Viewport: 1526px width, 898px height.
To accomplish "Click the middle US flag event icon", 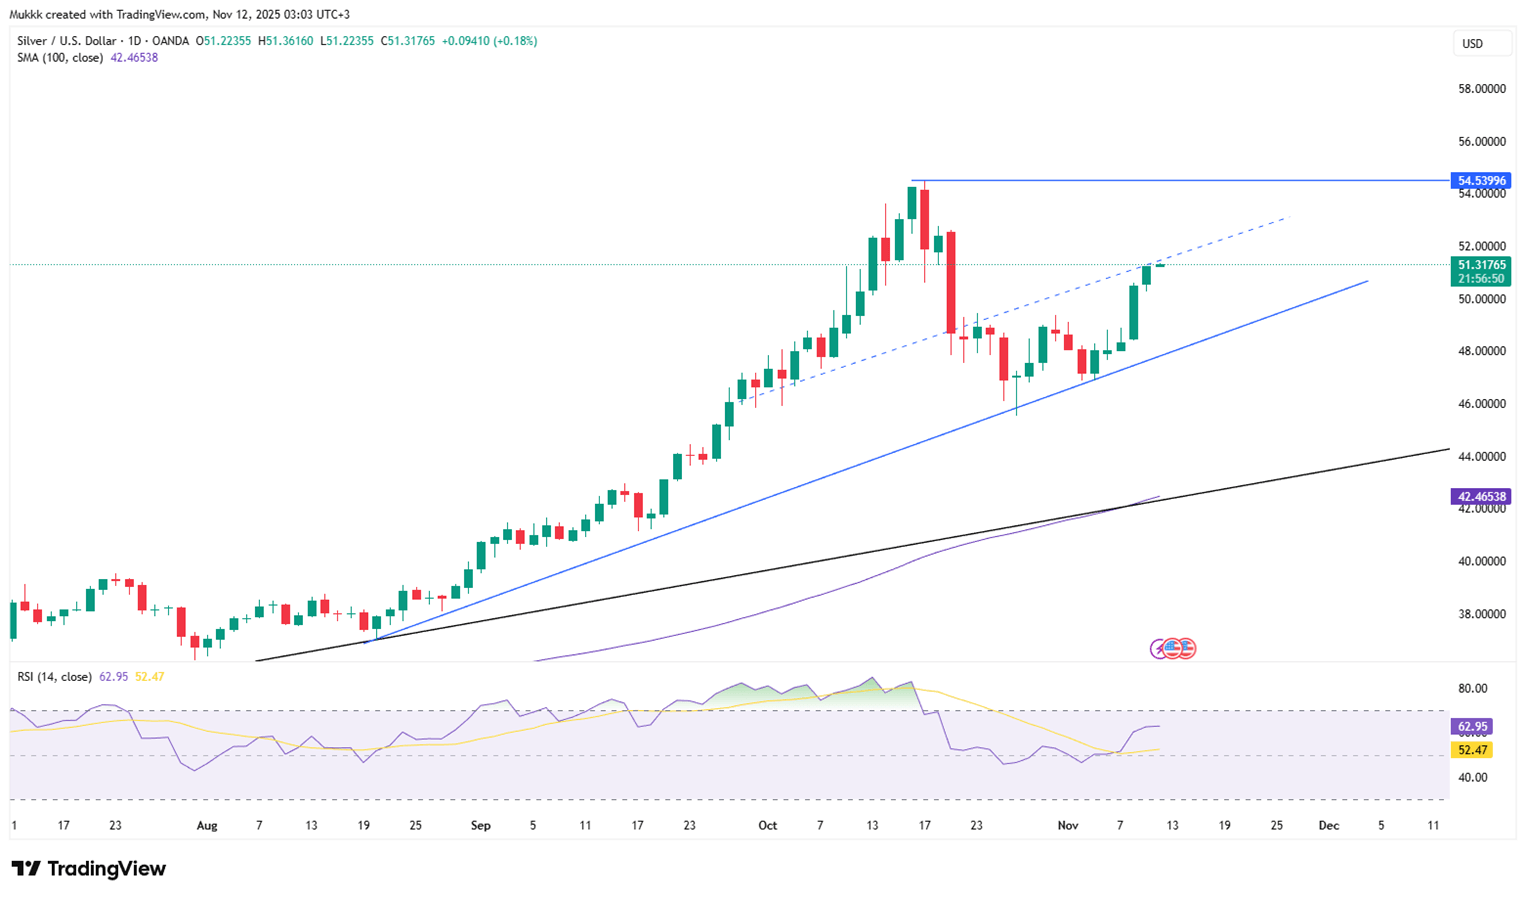I will pos(1173,649).
